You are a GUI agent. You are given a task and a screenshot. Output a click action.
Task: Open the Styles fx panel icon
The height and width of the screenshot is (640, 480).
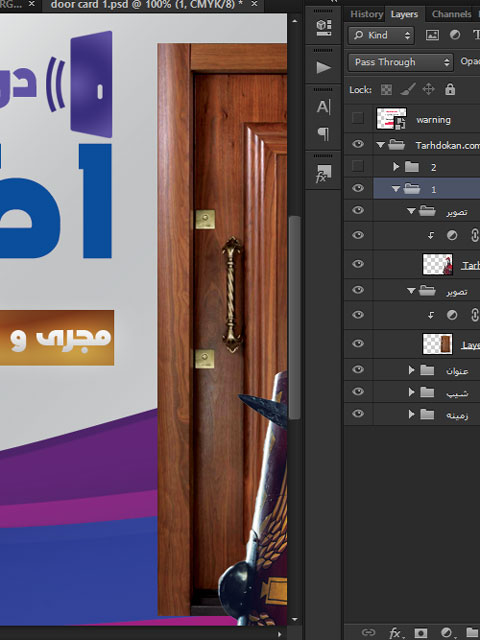(323, 173)
